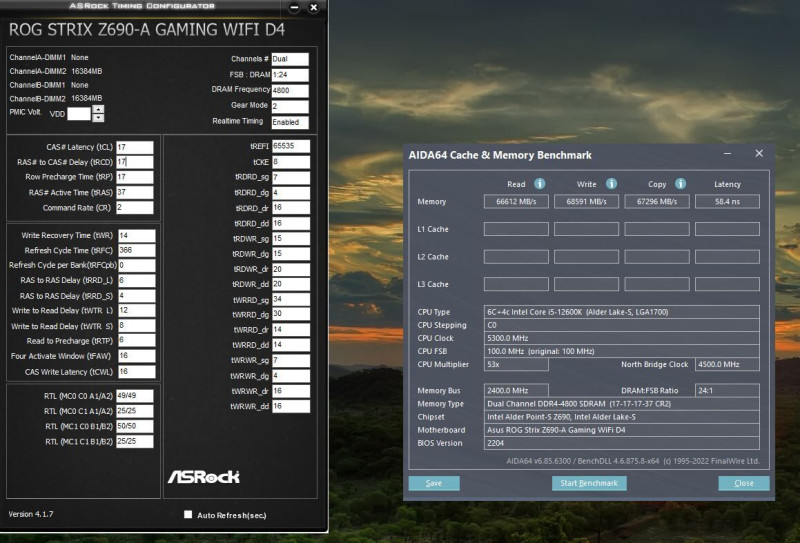Click the tREFI field showing 65535
Screen dimensions: 800x543
(x=291, y=146)
